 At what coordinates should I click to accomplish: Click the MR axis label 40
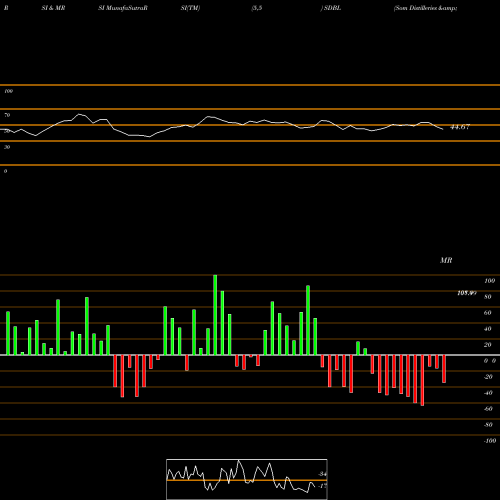(x=488, y=329)
